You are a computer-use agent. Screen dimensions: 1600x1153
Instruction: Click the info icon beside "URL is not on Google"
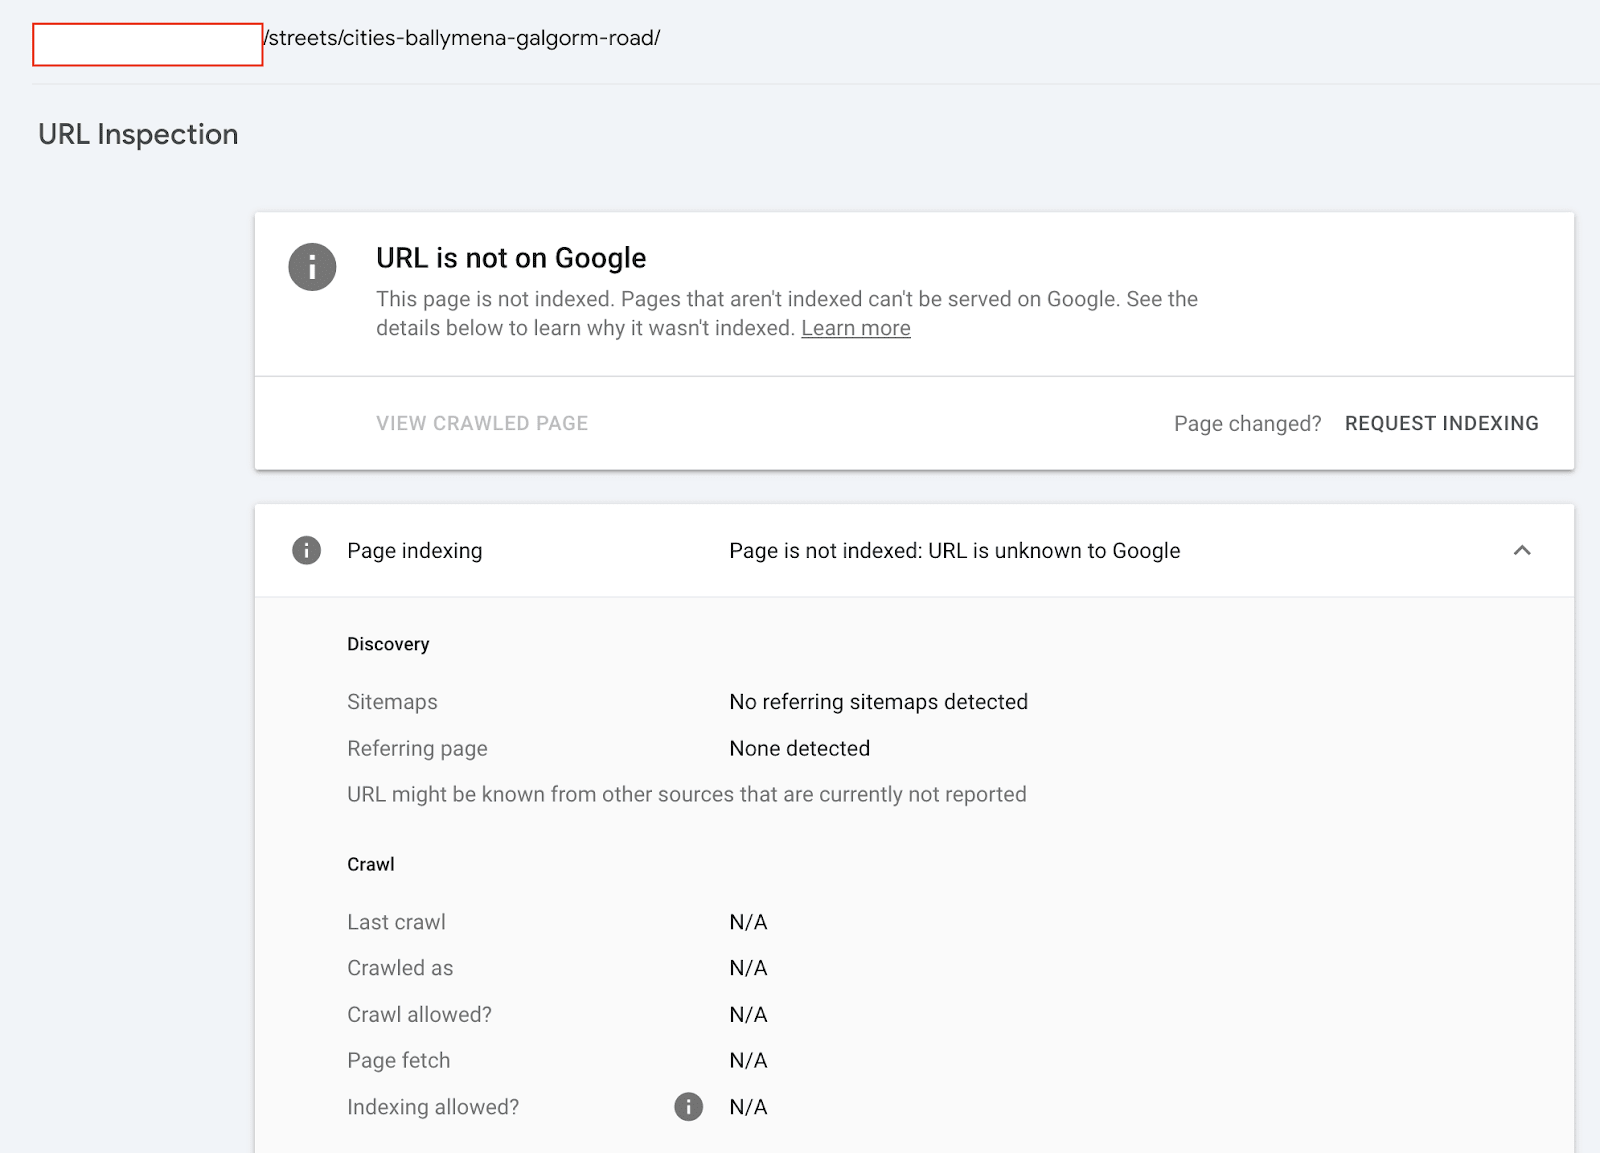(x=312, y=267)
